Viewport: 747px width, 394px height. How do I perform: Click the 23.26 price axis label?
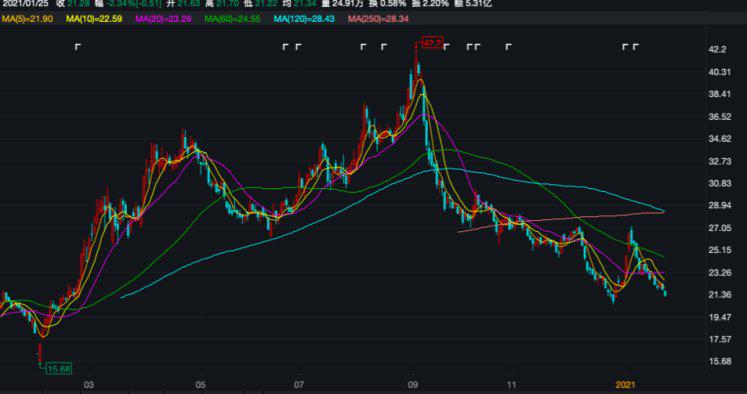720,273
